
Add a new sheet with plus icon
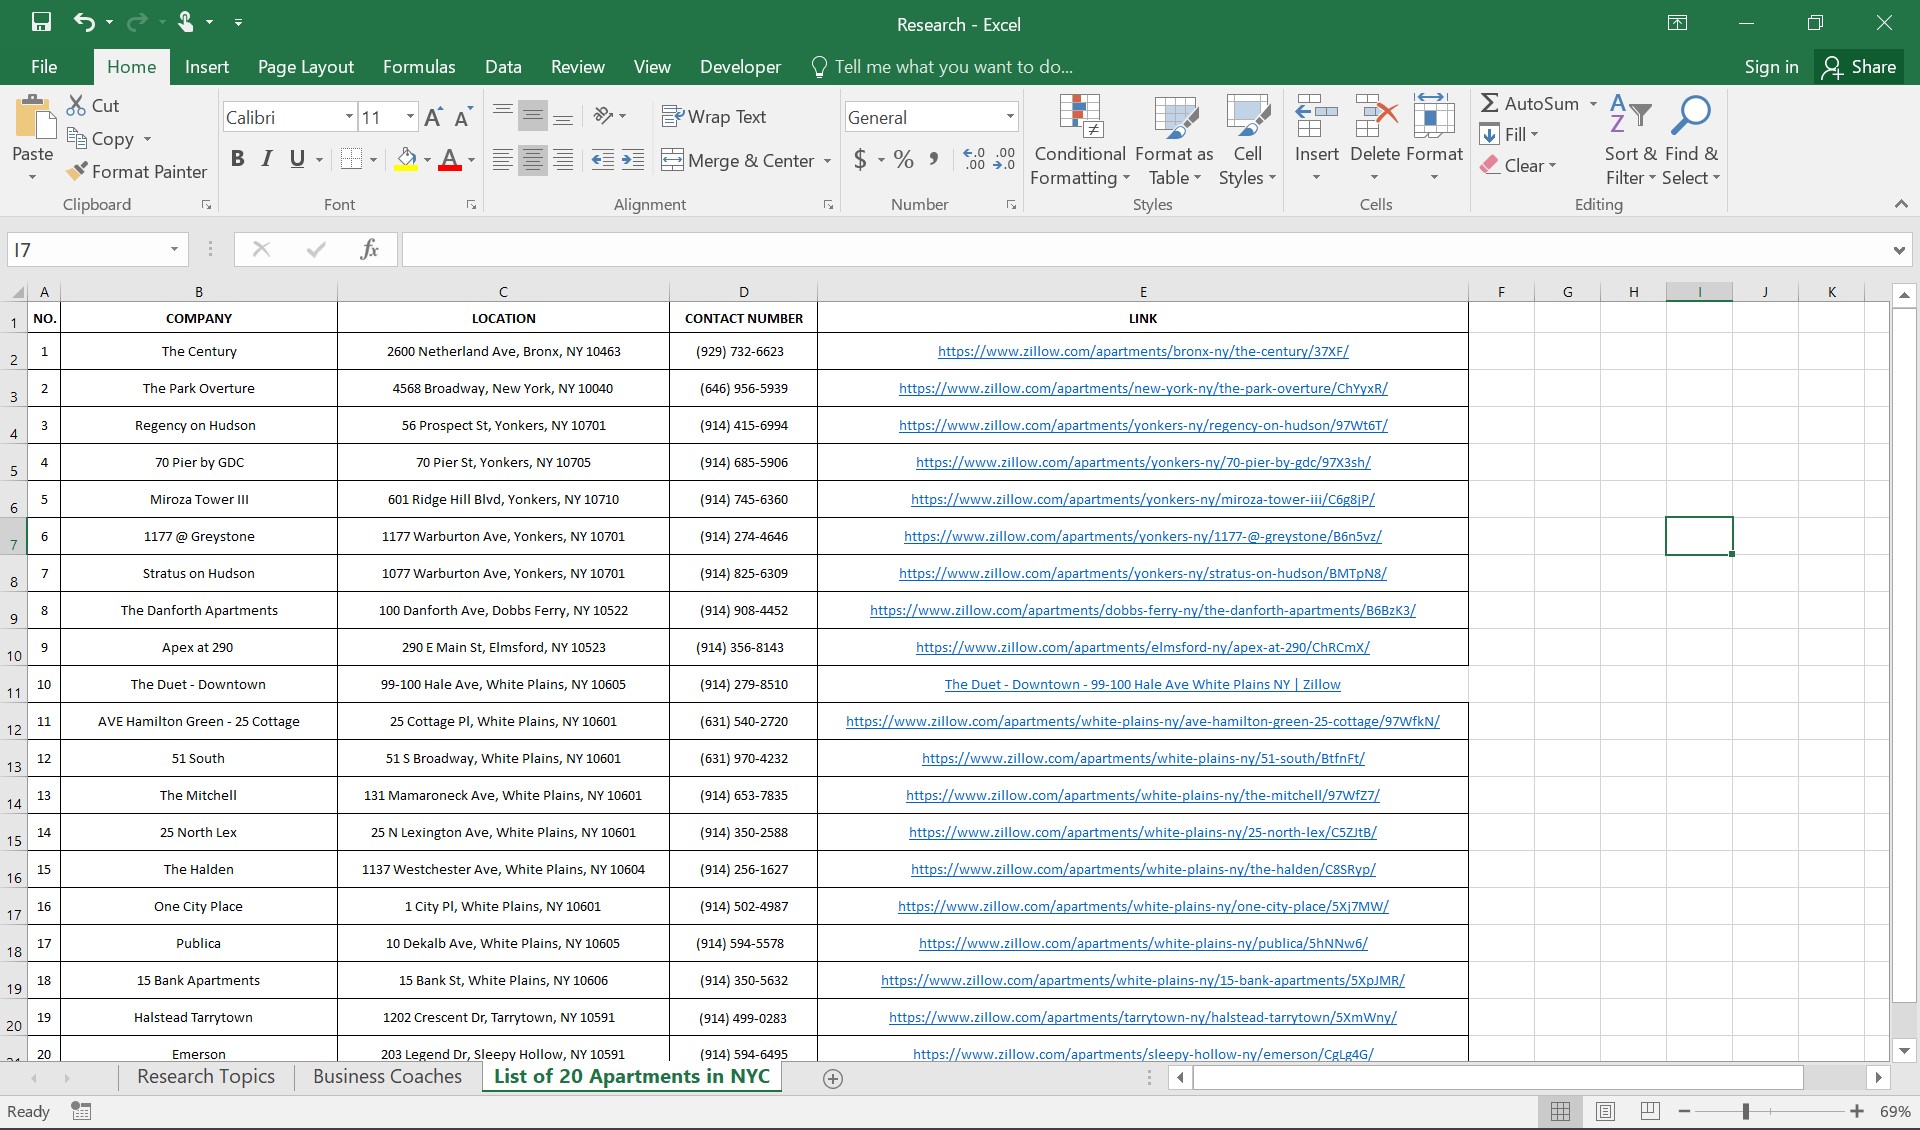point(833,1078)
